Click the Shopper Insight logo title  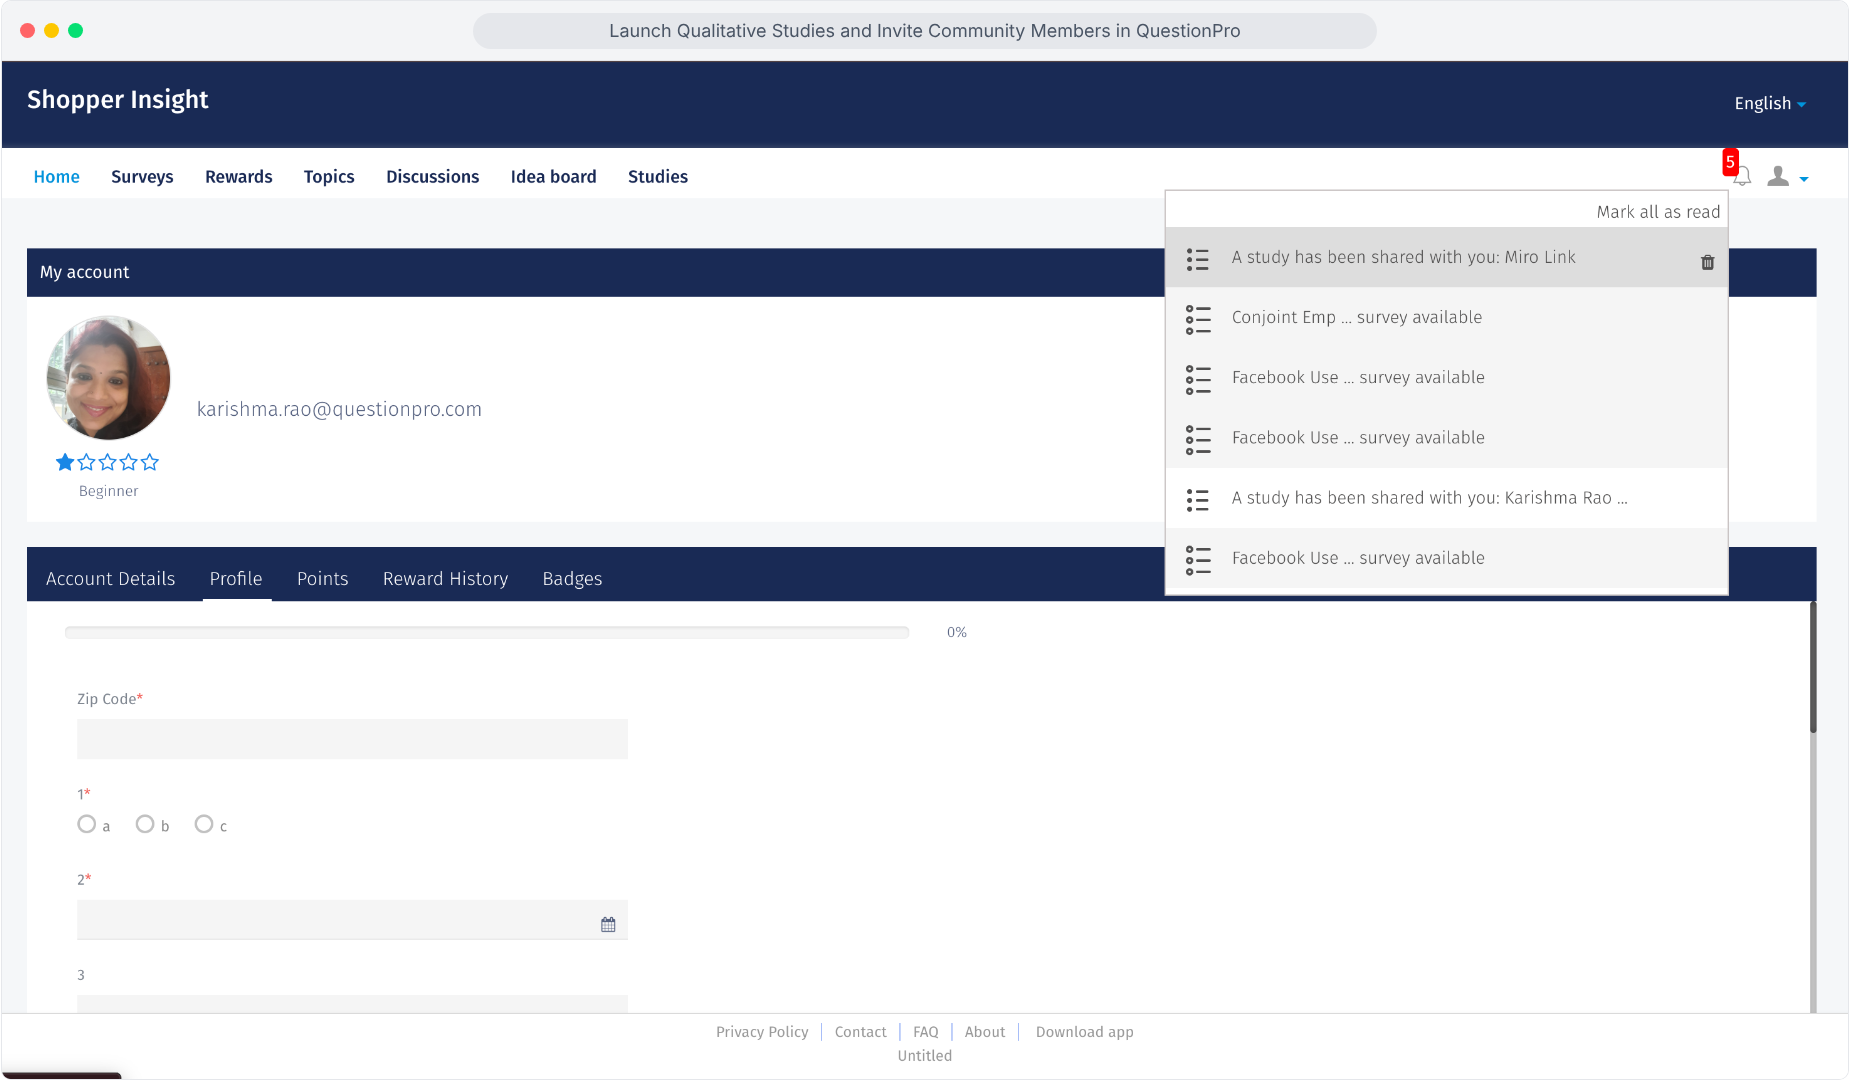click(118, 100)
